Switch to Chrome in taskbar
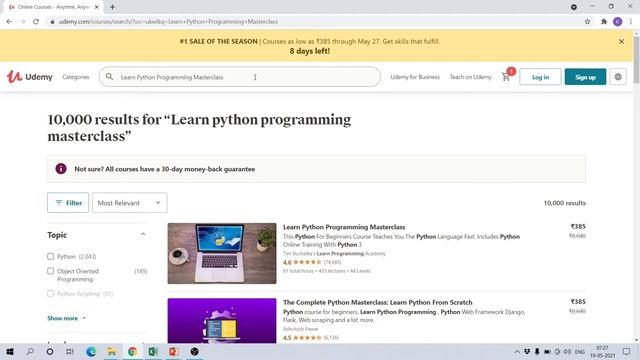Viewport: 640px width, 360px height. 132,351
